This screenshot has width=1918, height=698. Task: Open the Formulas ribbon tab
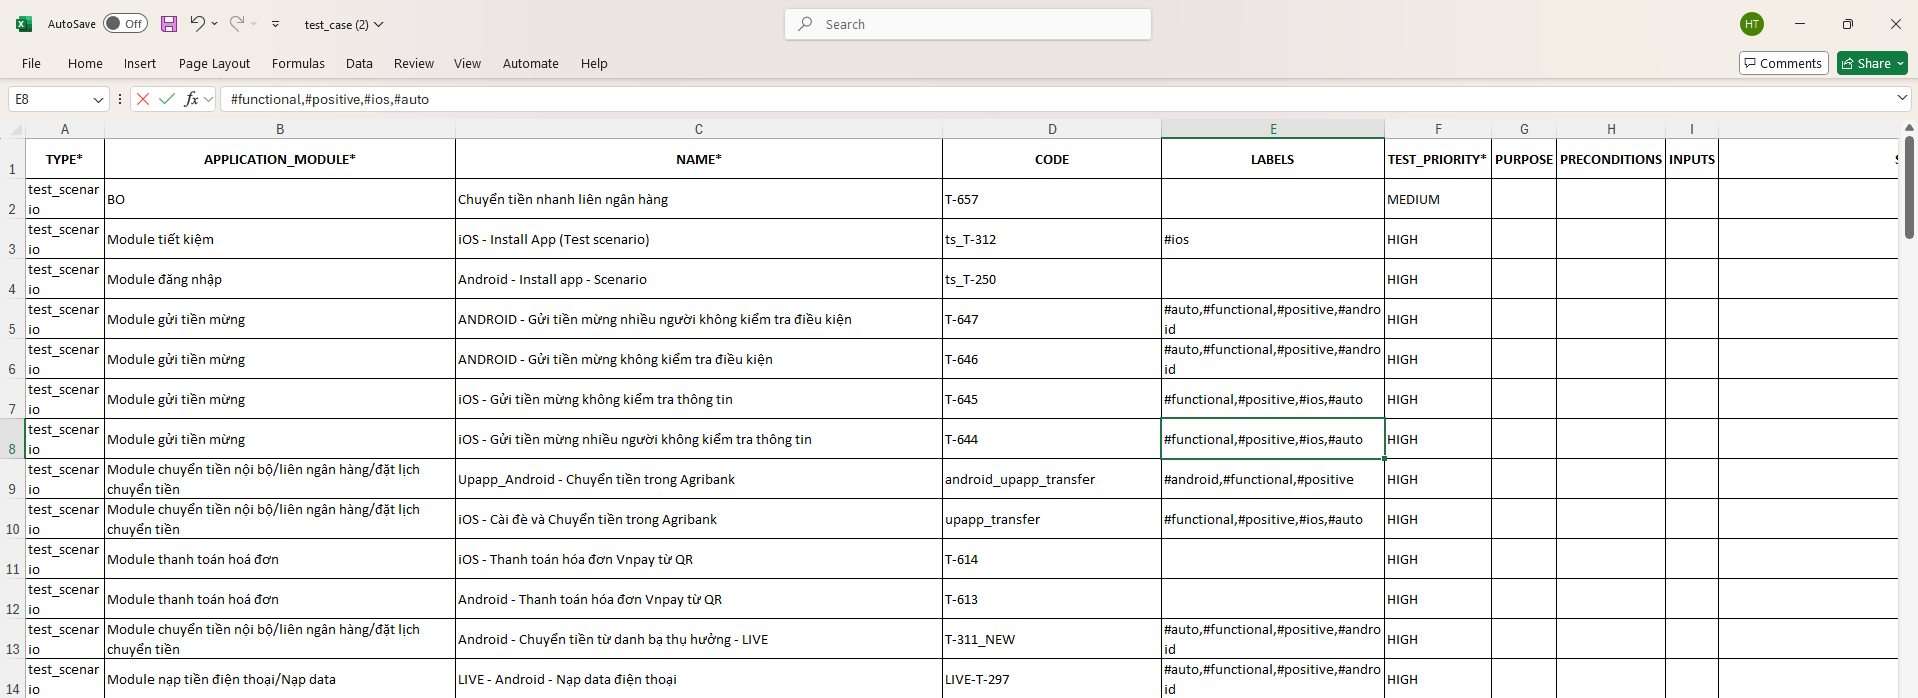[x=298, y=63]
